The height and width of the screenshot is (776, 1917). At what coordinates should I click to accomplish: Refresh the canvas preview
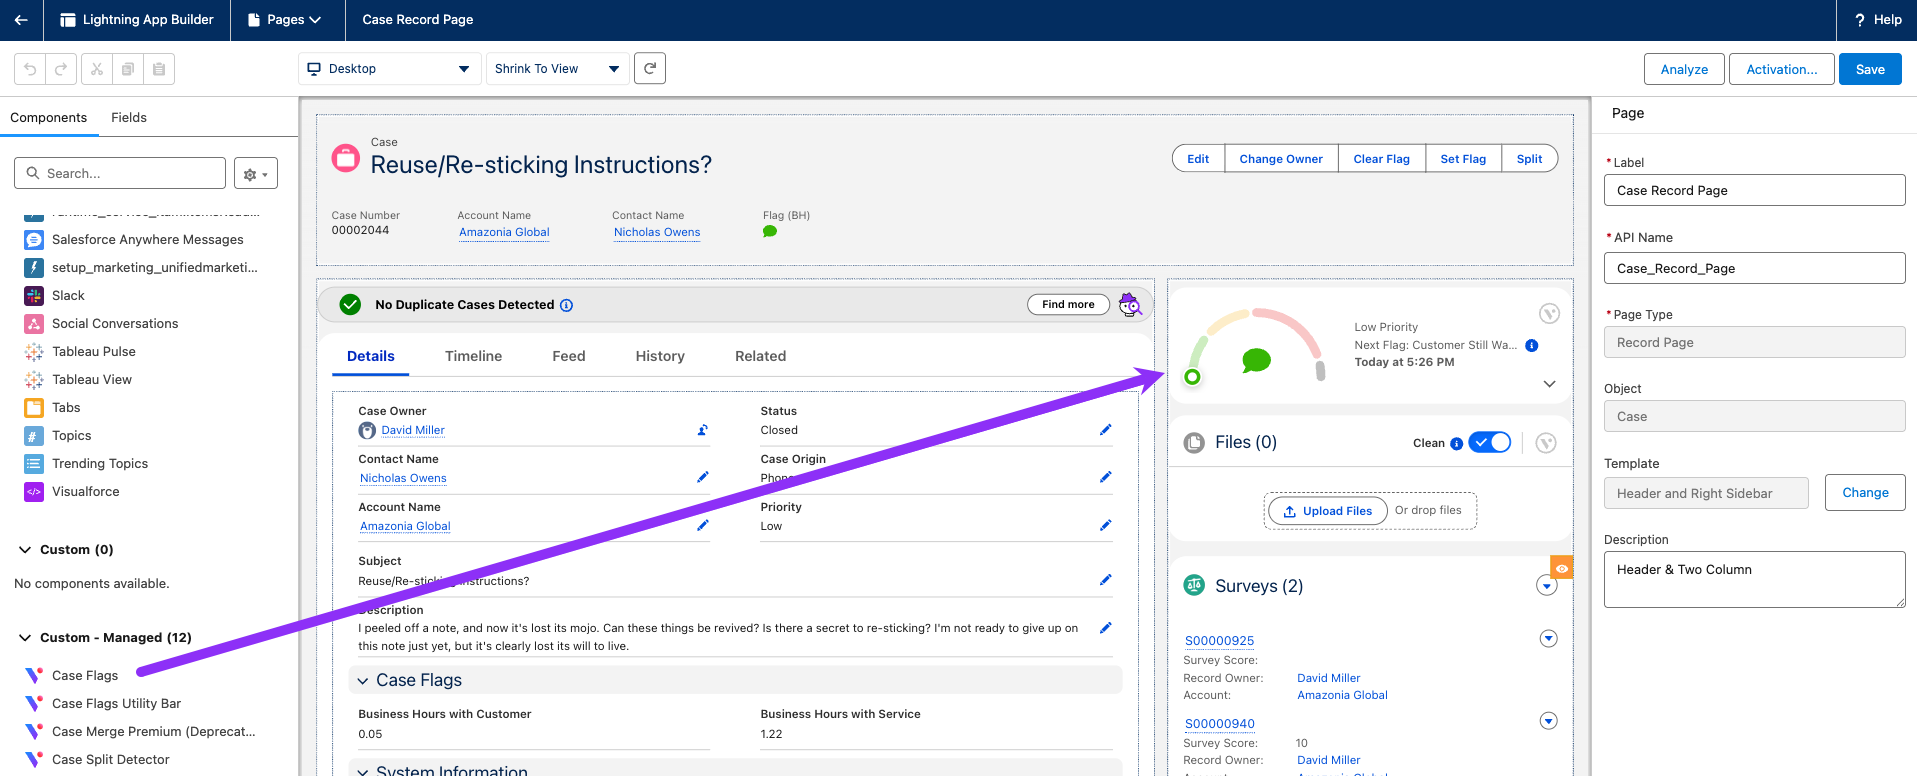coord(650,68)
